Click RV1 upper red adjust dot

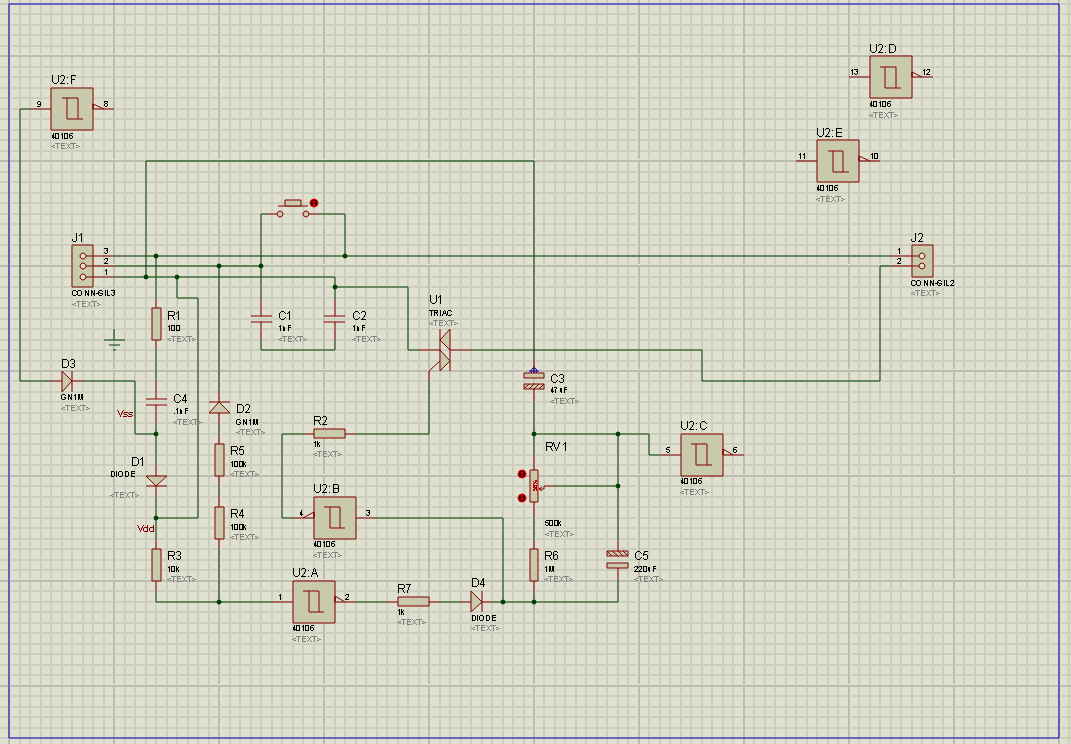[x=522, y=474]
